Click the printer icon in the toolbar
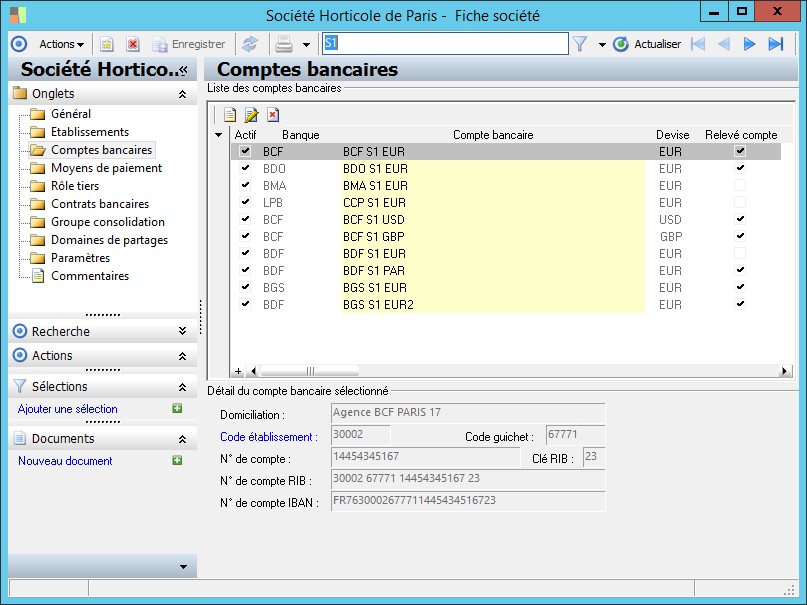 [284, 44]
